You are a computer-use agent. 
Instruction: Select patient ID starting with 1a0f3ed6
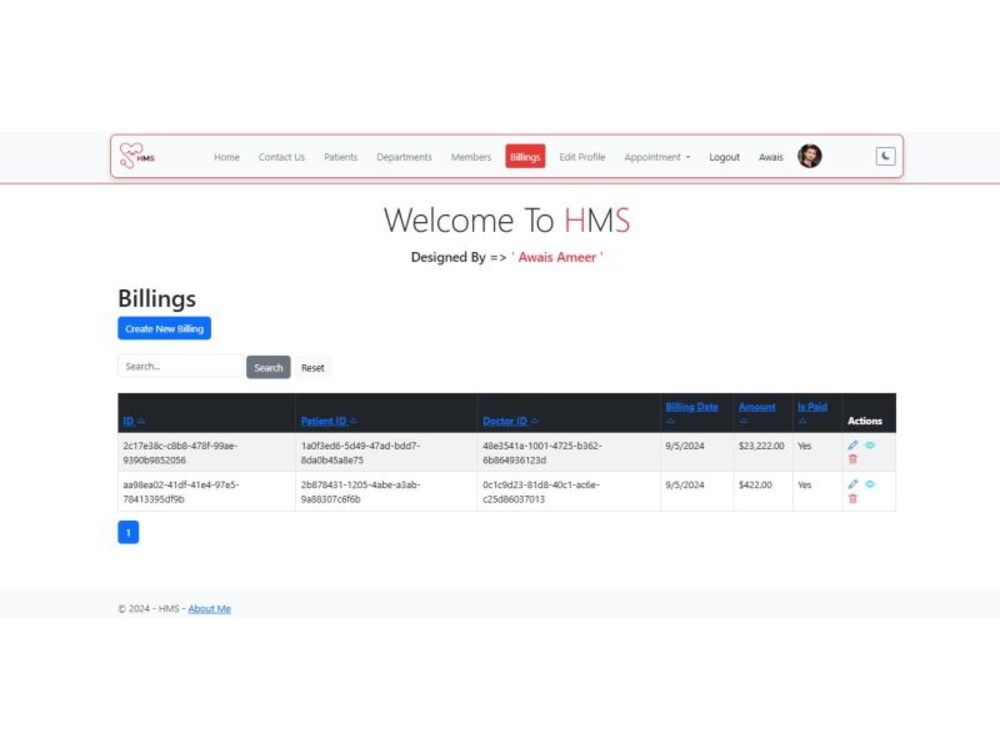[360, 453]
